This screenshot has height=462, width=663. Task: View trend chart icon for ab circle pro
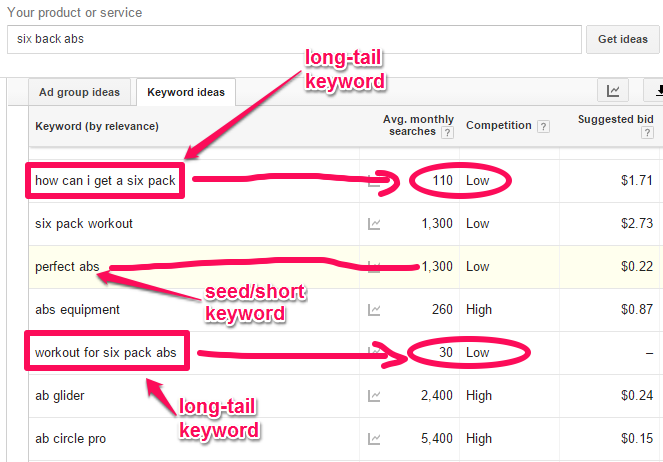374,439
